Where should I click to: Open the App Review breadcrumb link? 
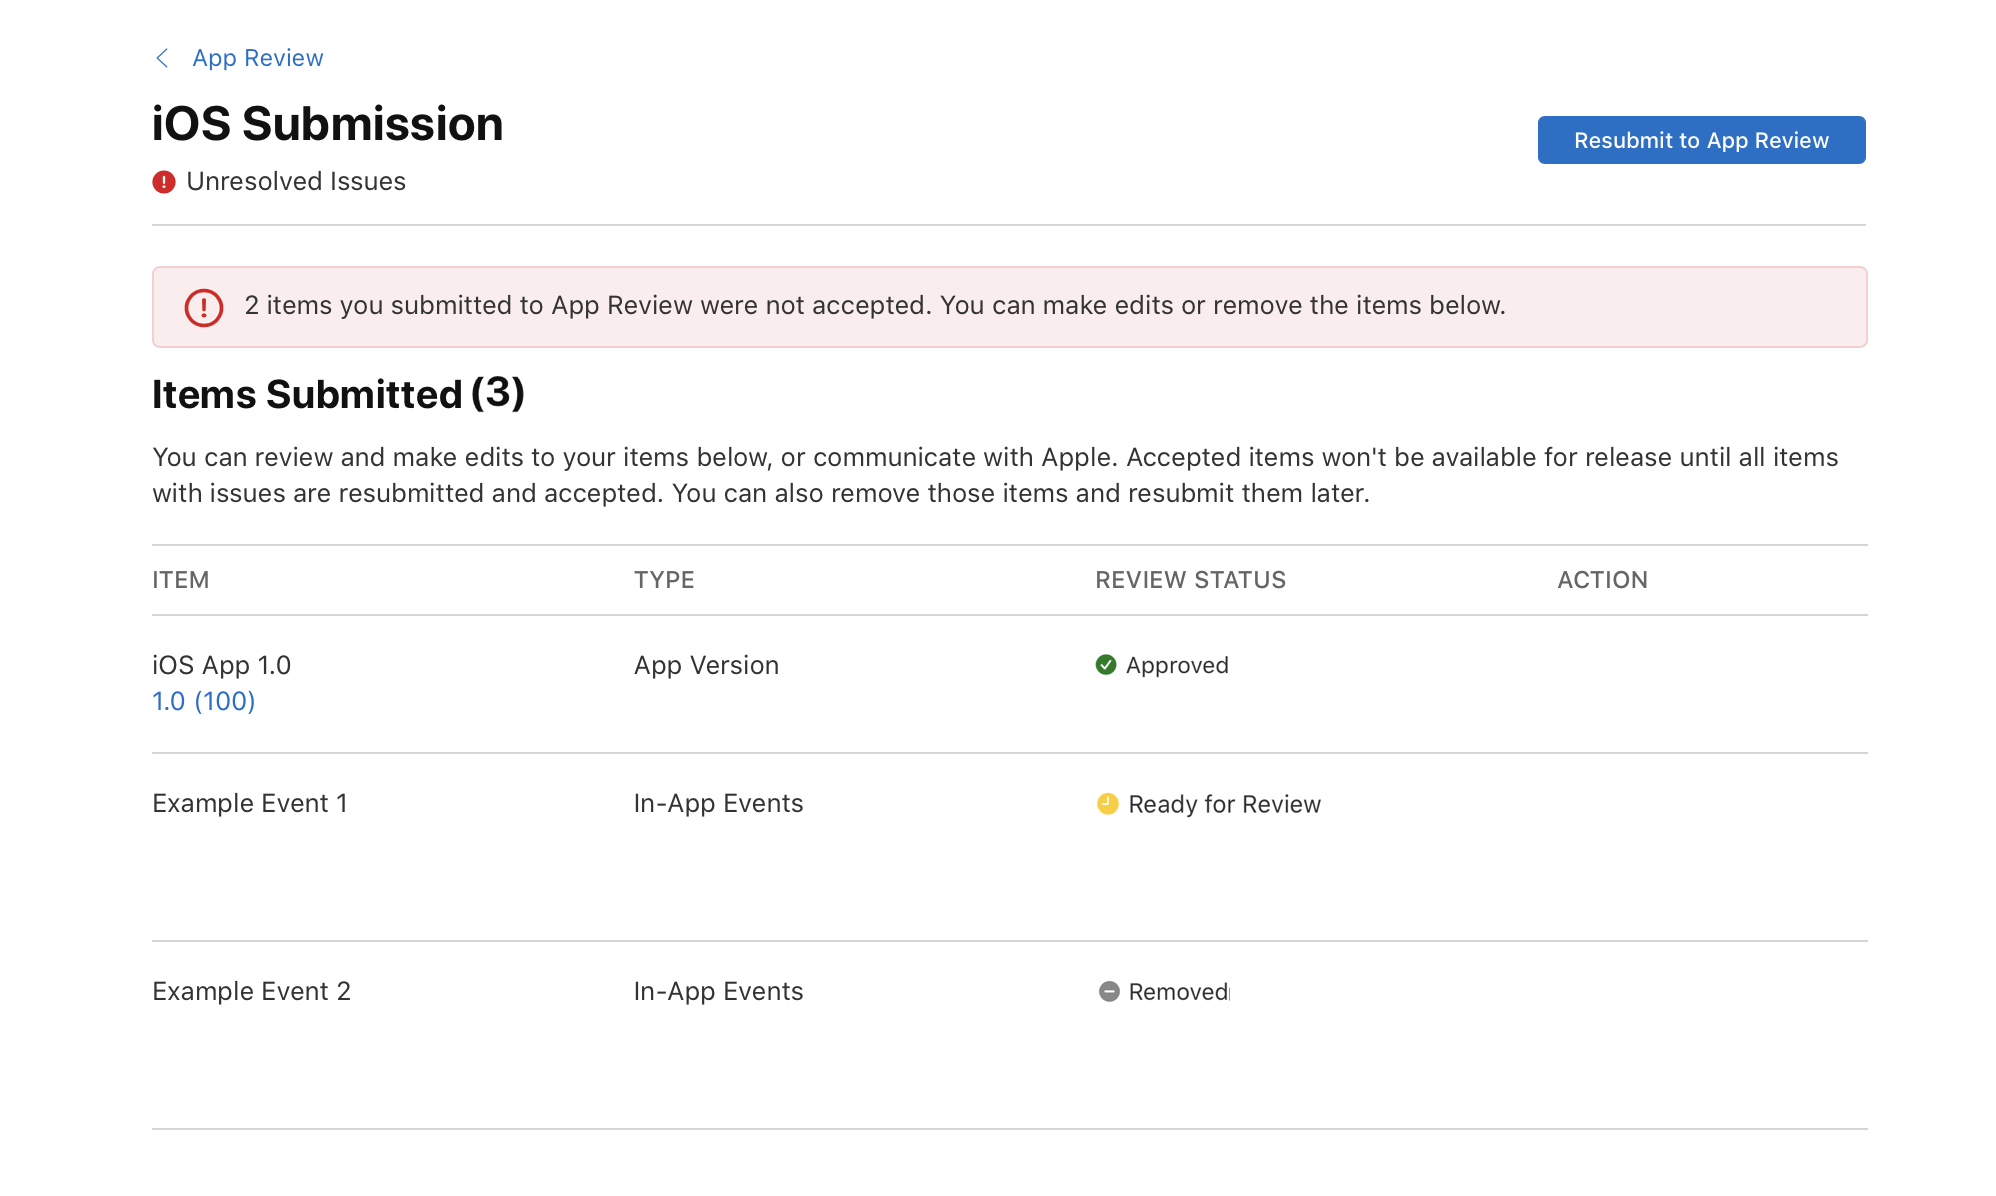click(x=258, y=58)
